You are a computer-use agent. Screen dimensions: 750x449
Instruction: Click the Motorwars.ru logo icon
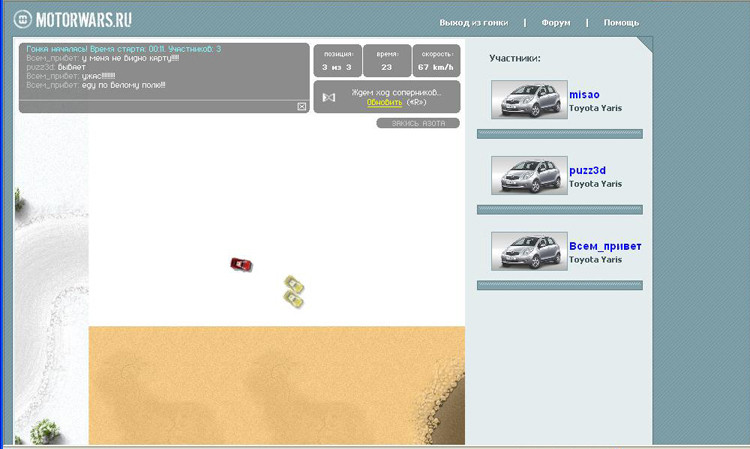[24, 19]
